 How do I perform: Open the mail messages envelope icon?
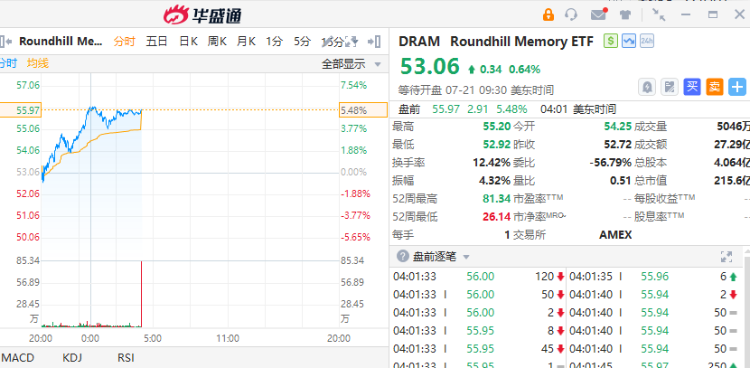click(x=598, y=14)
